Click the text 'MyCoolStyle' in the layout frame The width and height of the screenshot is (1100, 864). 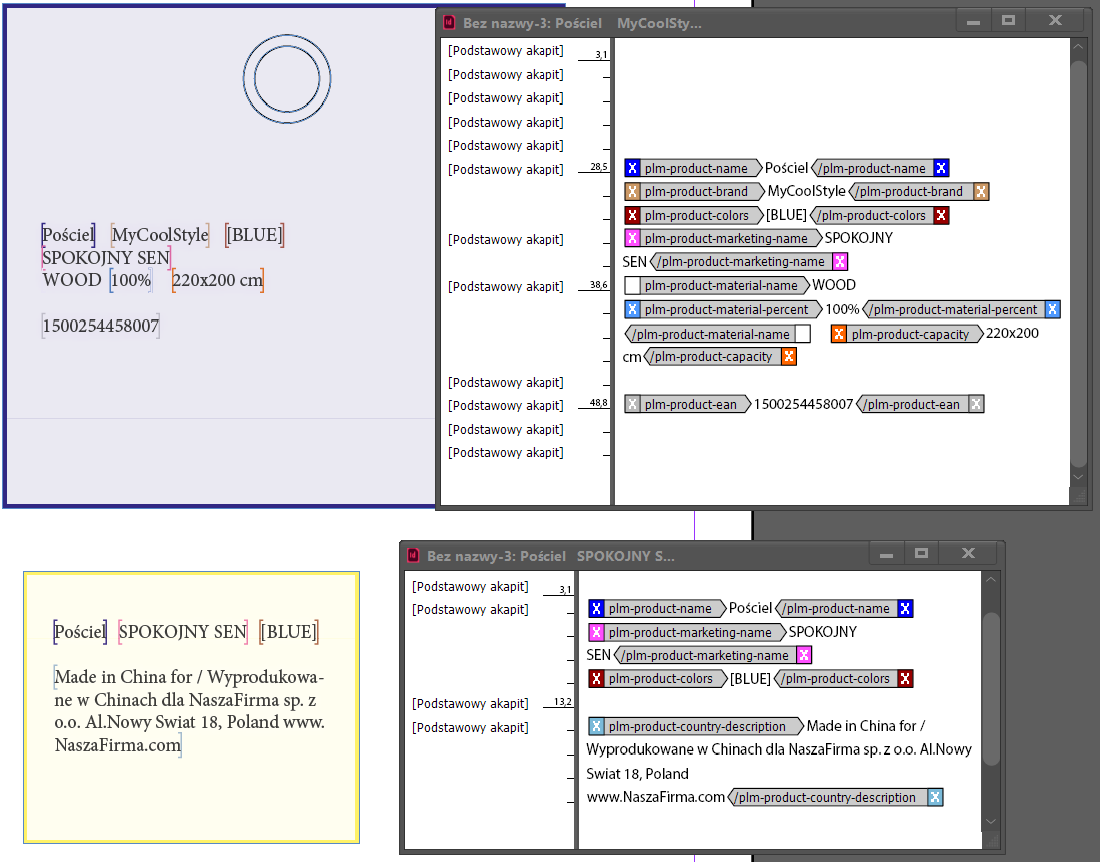(x=160, y=235)
